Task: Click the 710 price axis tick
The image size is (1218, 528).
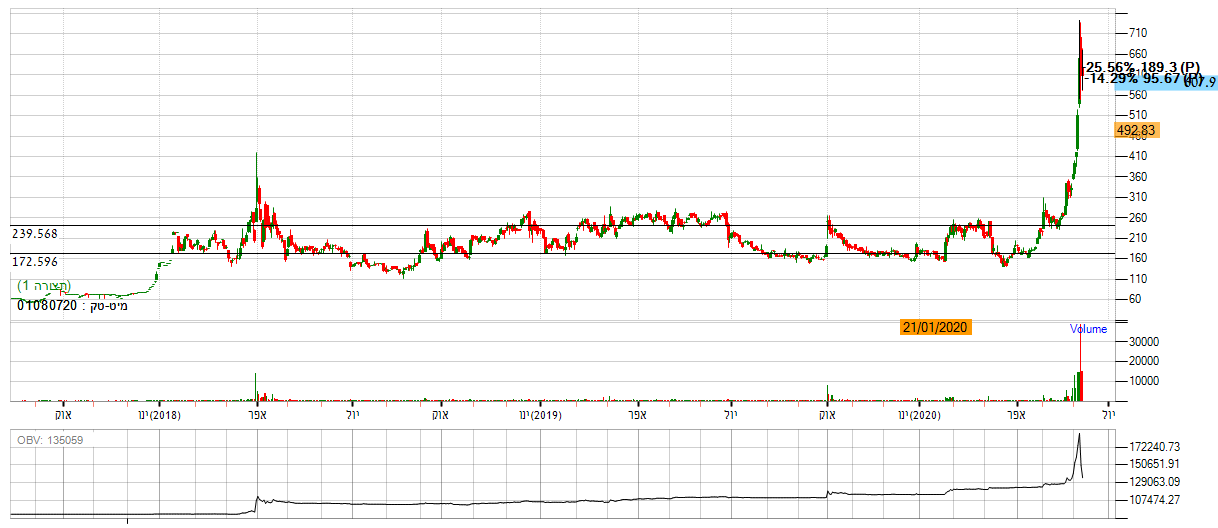Action: click(1138, 33)
